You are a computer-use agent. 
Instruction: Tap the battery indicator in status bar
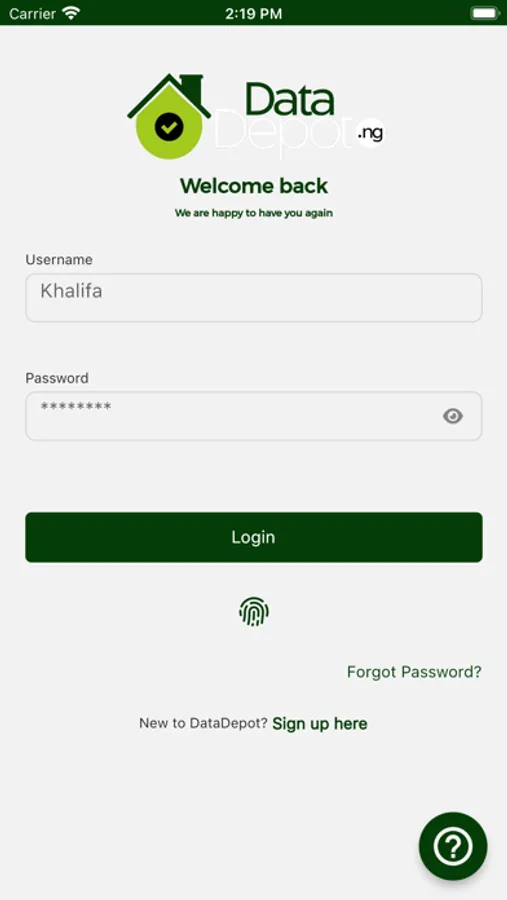coord(485,13)
